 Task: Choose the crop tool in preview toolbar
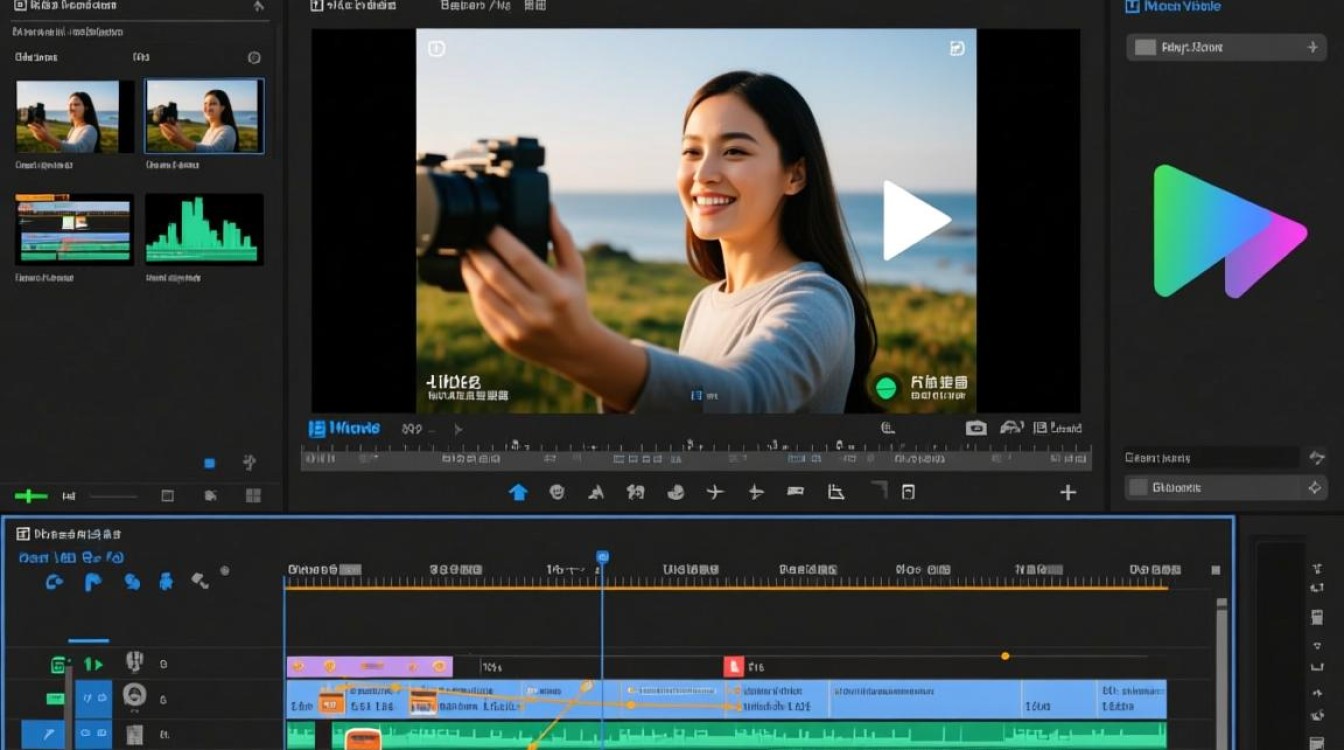click(x=836, y=492)
